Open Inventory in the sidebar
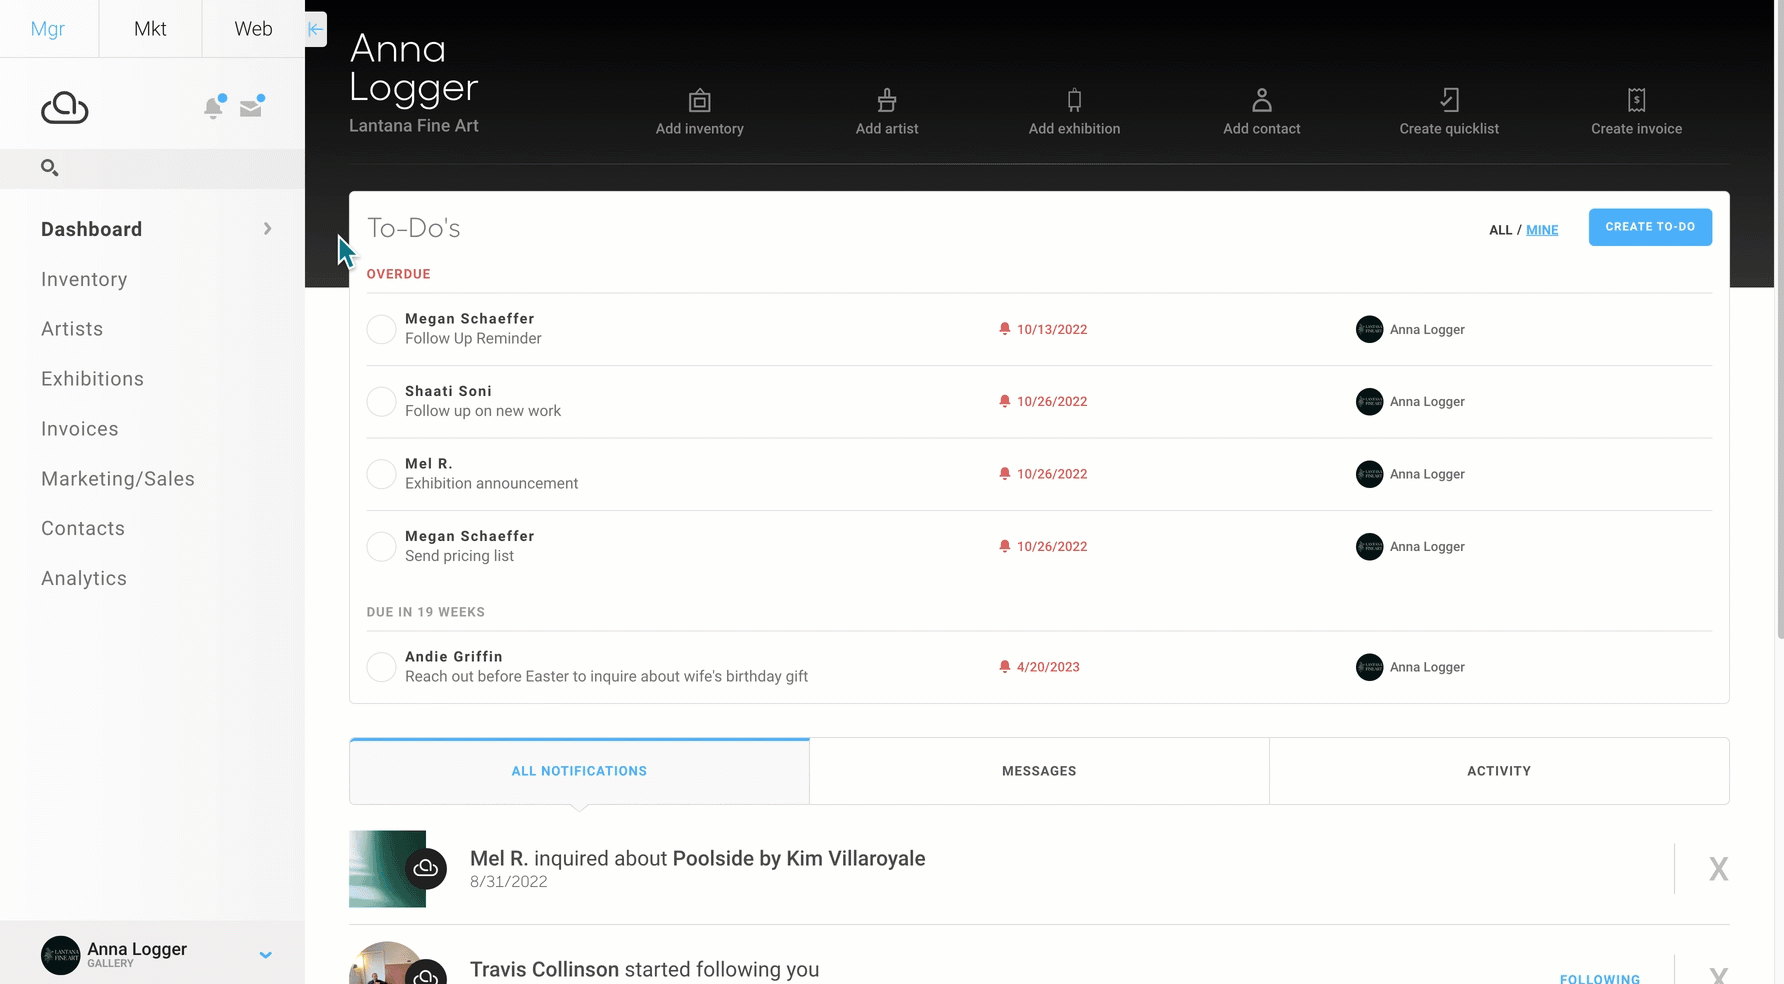Screen dimensions: 1784x984 click(84, 279)
